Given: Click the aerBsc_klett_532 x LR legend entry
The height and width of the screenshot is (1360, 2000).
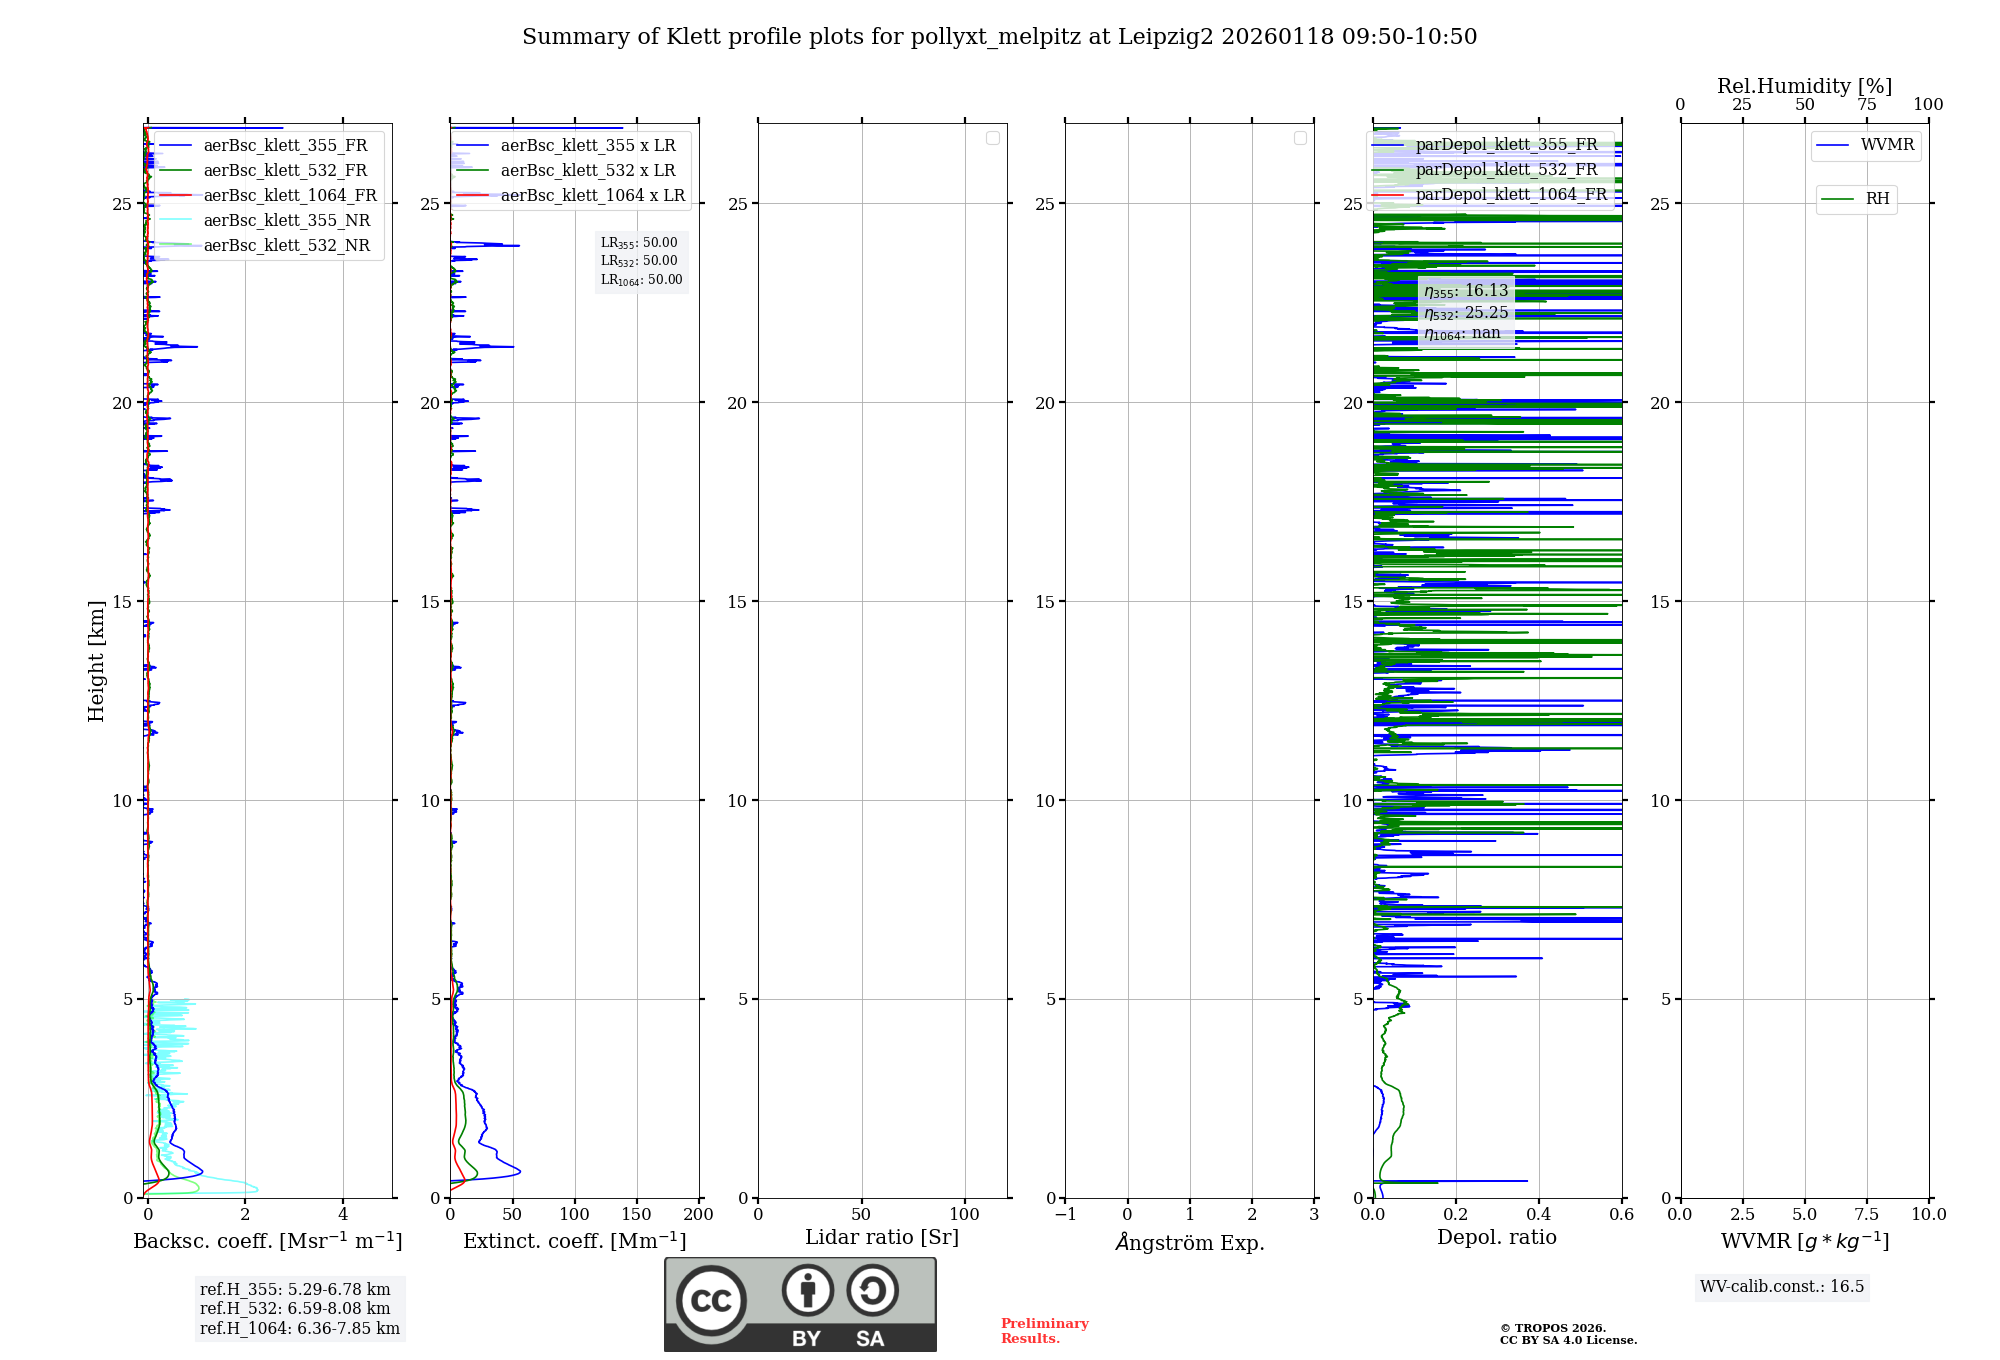Looking at the screenshot, I should tap(587, 170).
